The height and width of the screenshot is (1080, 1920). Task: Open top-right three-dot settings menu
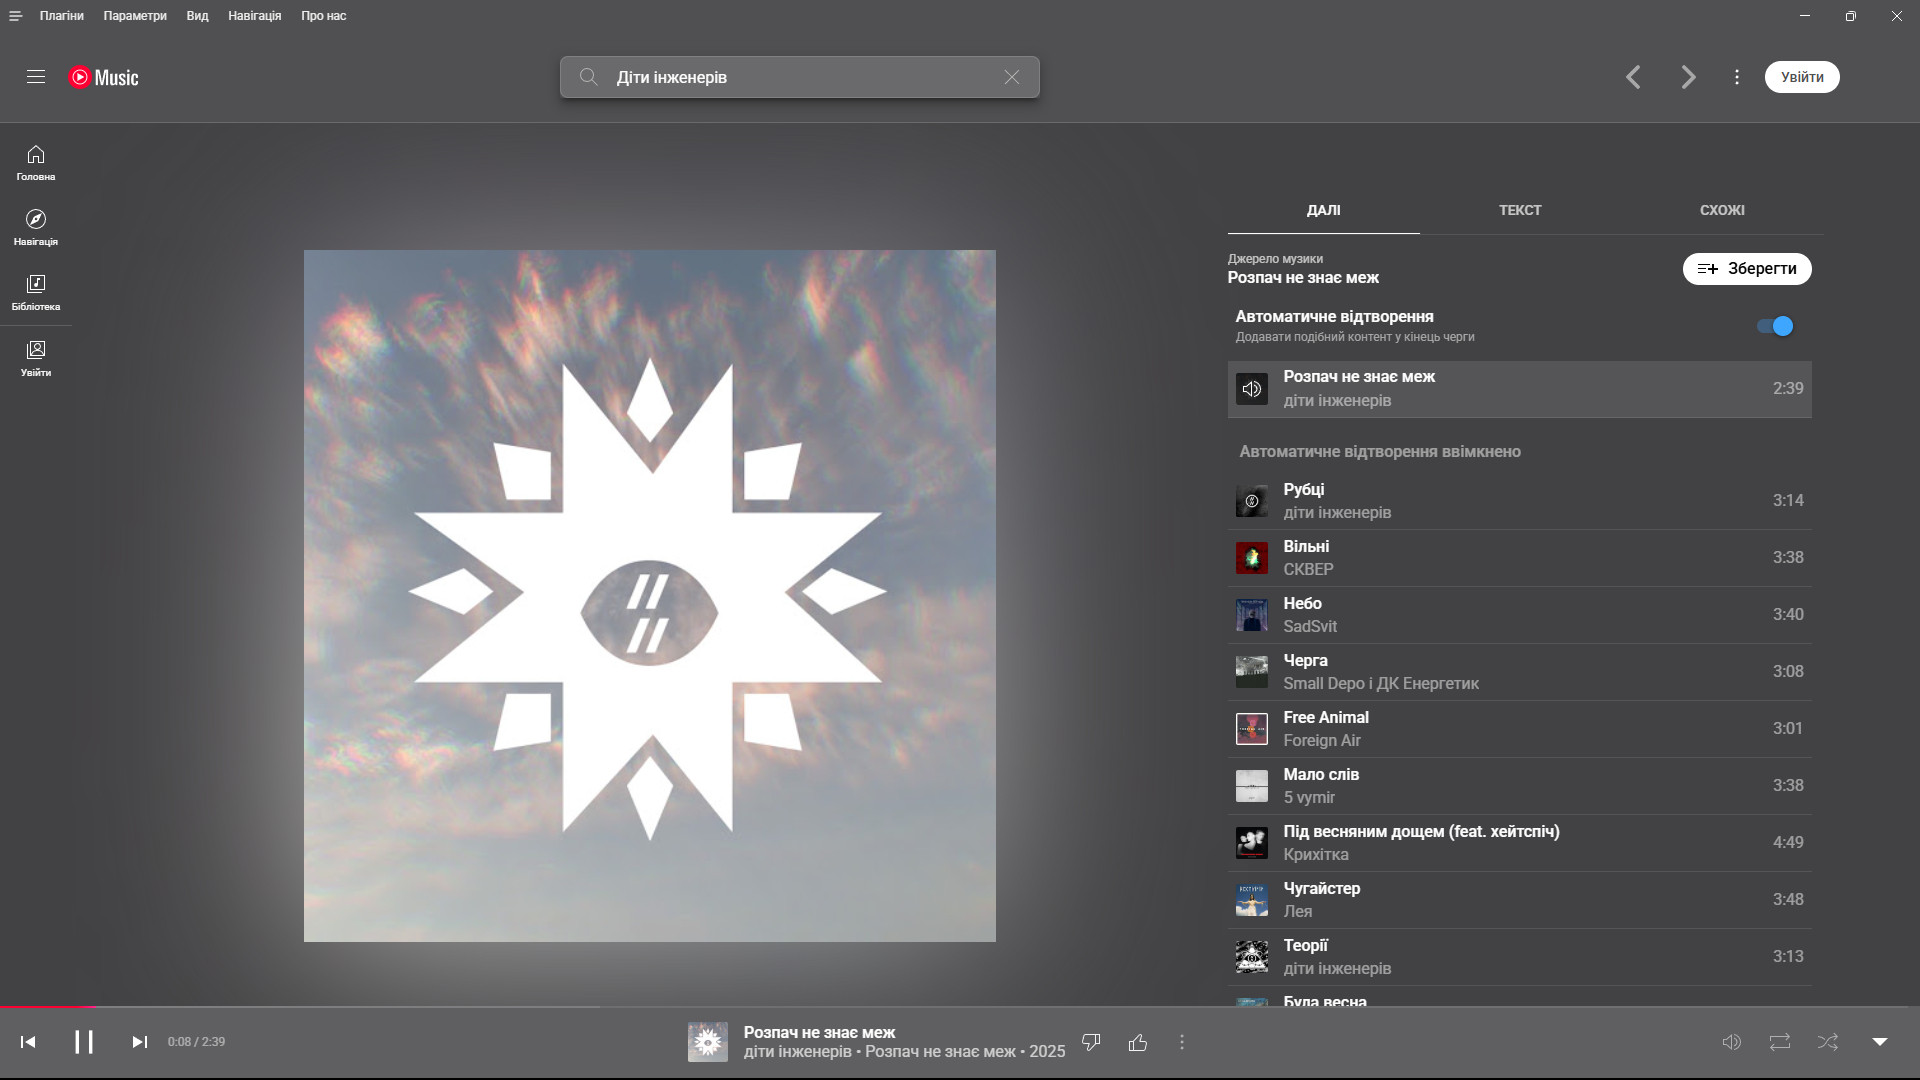point(1737,77)
